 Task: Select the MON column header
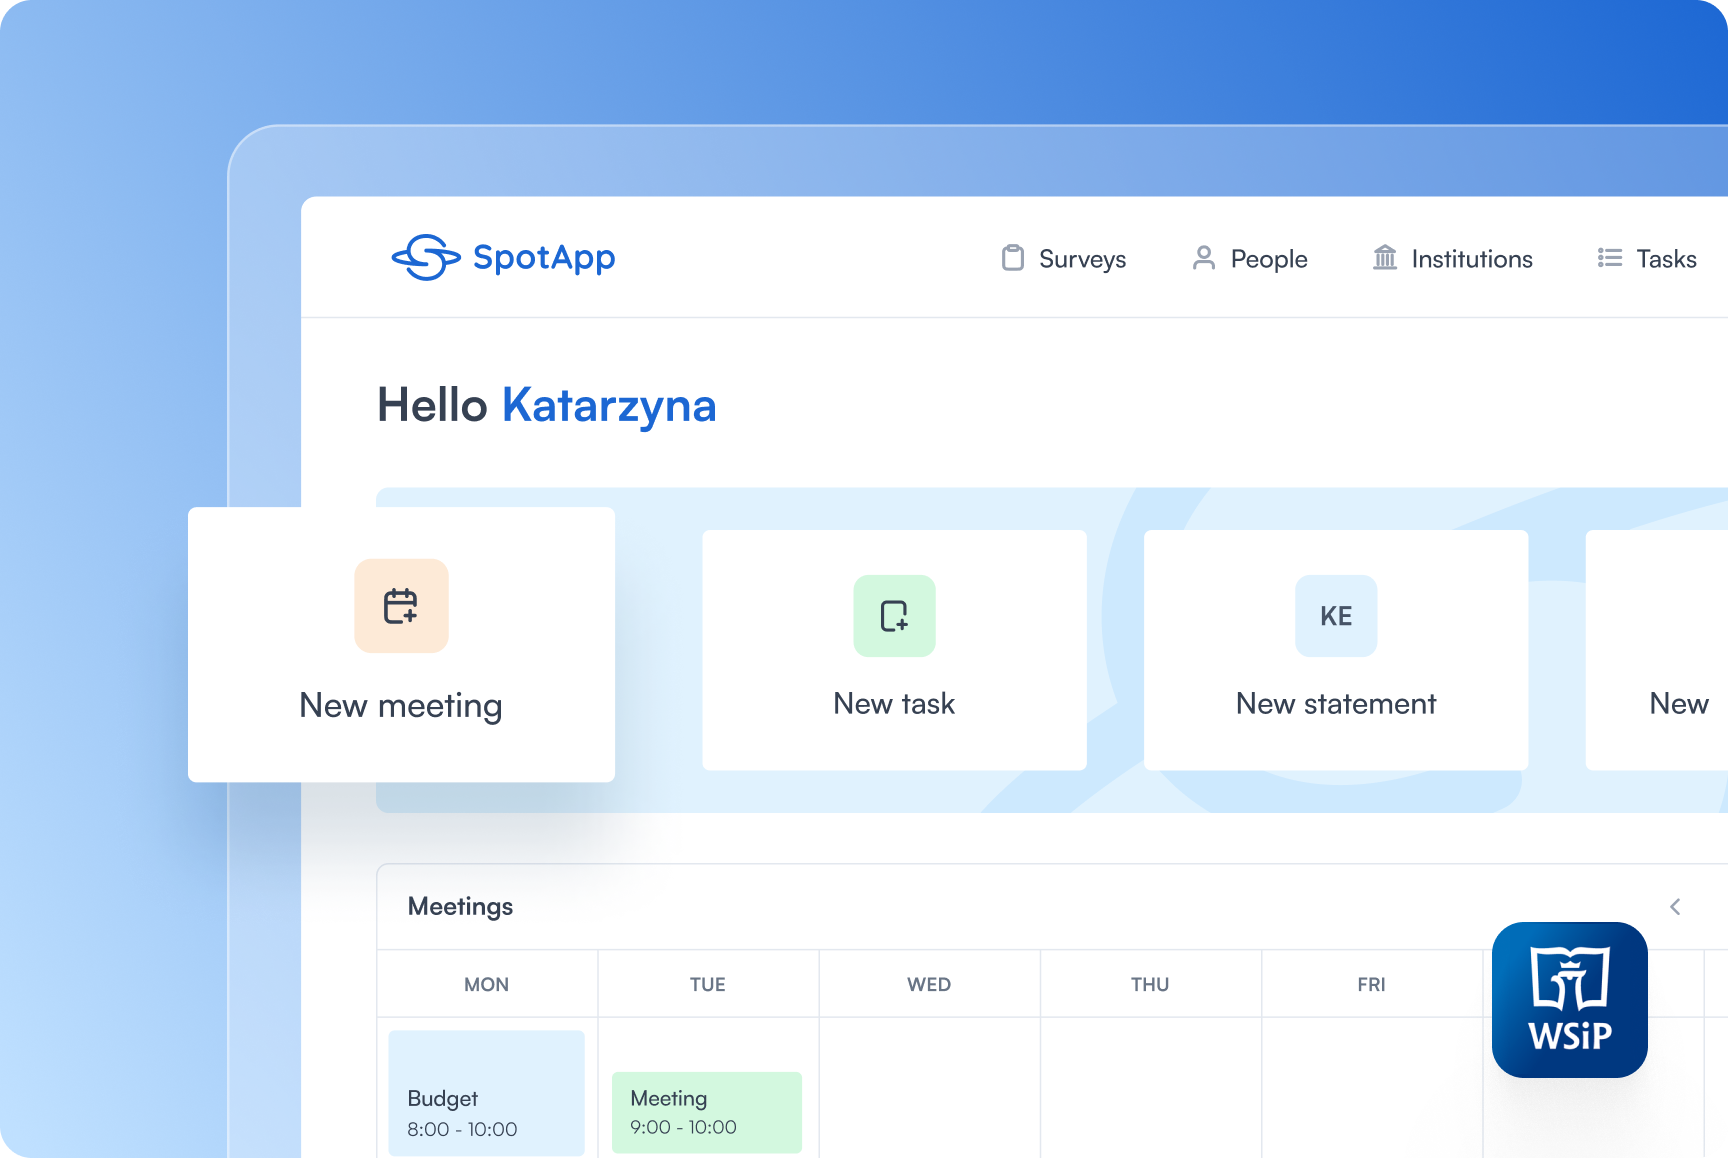click(487, 984)
